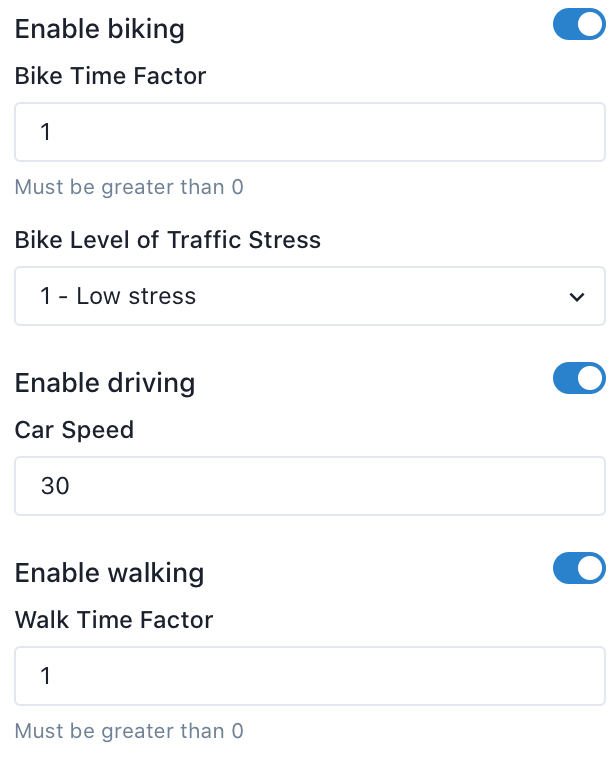Click the 'Walk Time Factor' field label
616x760 pixels.
(x=114, y=620)
